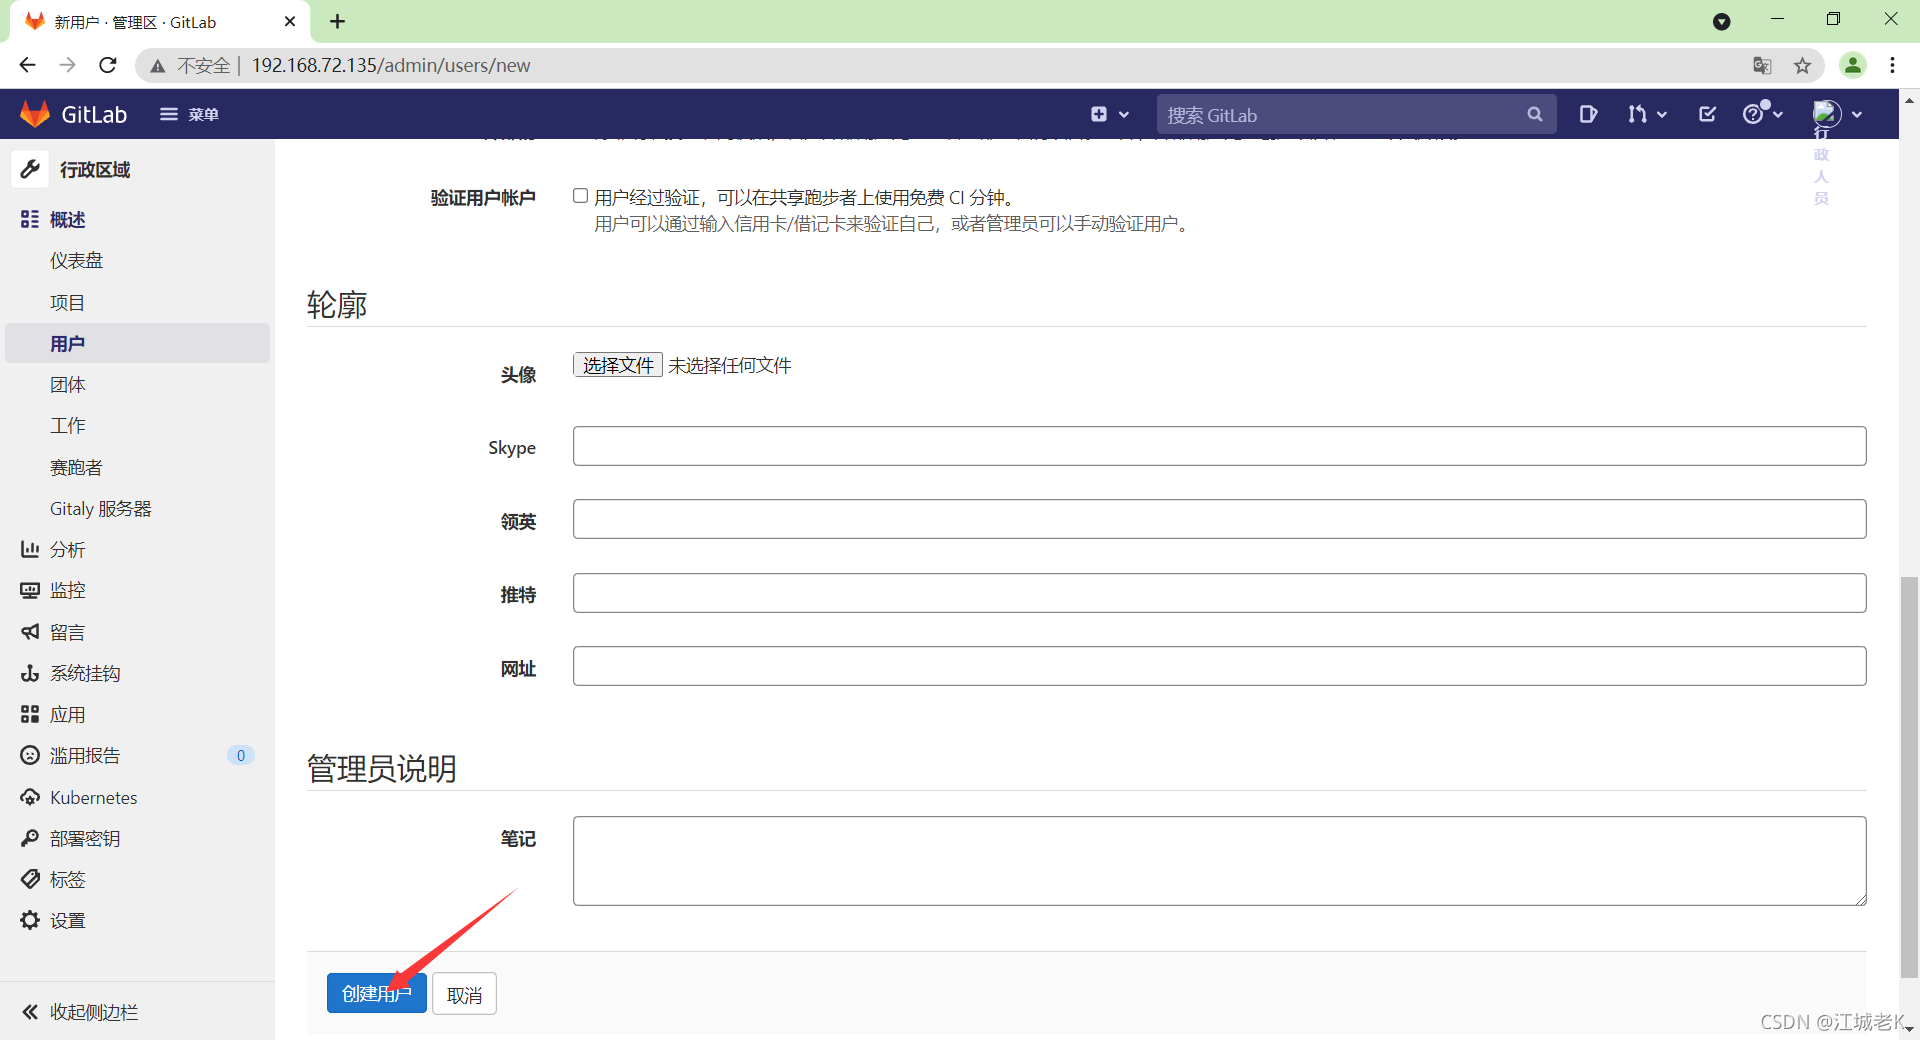Click the tab search dropdown in title bar
The width and height of the screenshot is (1920, 1040).
click(x=1721, y=21)
